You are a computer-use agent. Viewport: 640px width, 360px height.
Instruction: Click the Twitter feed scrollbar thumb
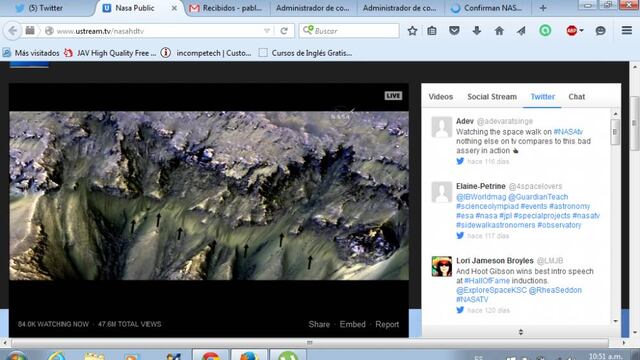coord(615,132)
